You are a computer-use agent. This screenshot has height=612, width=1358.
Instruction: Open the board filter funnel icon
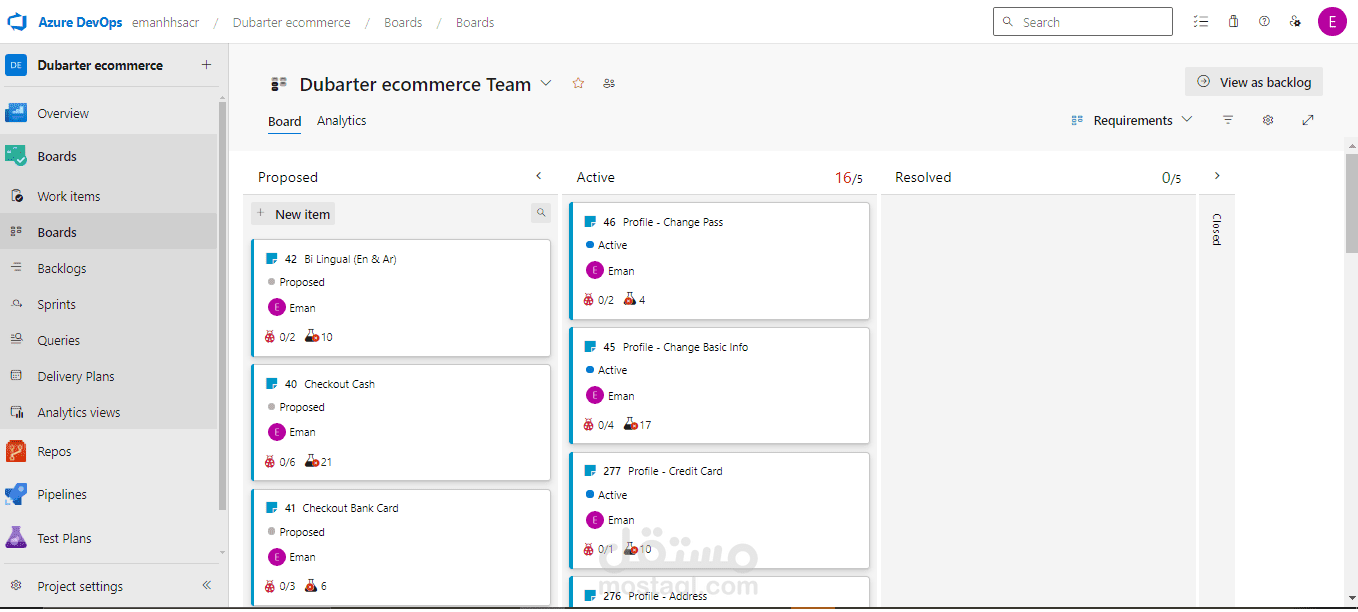point(1228,120)
